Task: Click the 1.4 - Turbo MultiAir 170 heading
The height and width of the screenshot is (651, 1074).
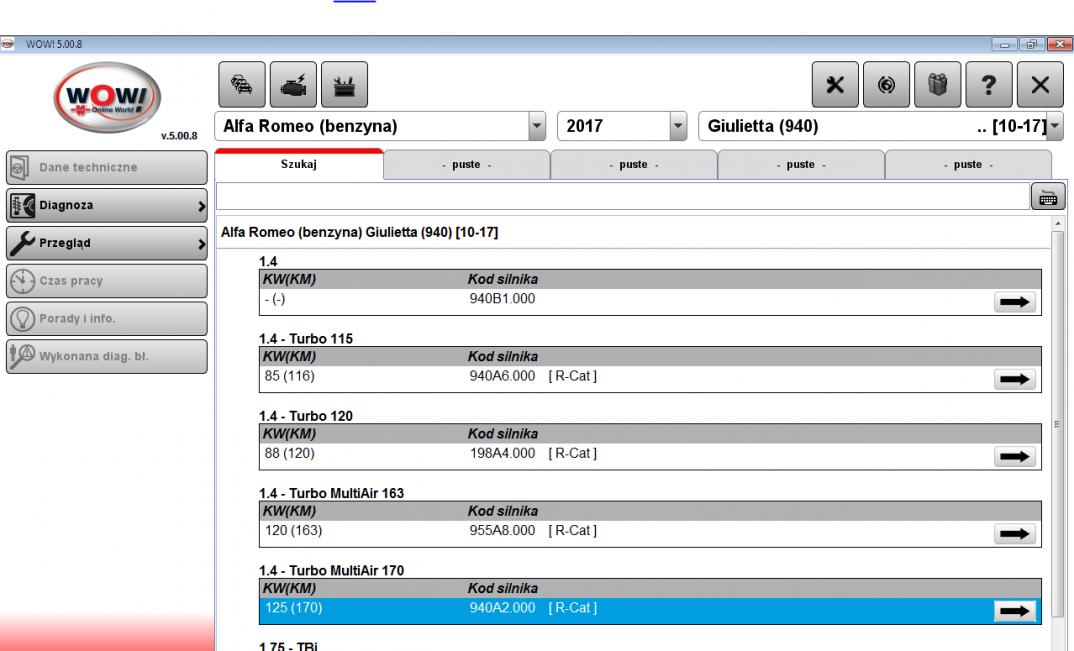Action: [x=332, y=570]
